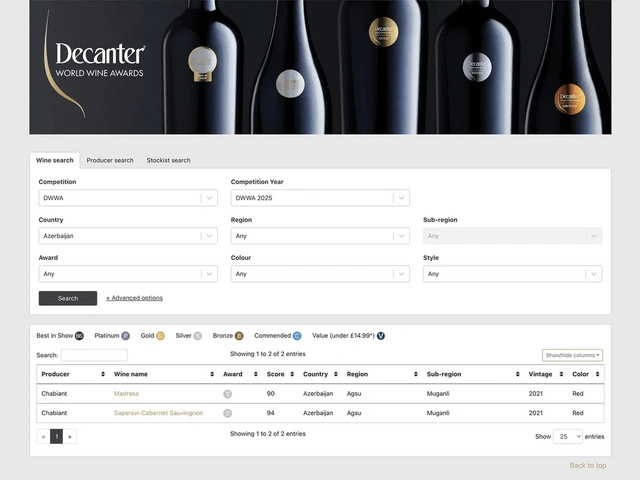Open the Colour dropdown

coord(320,274)
